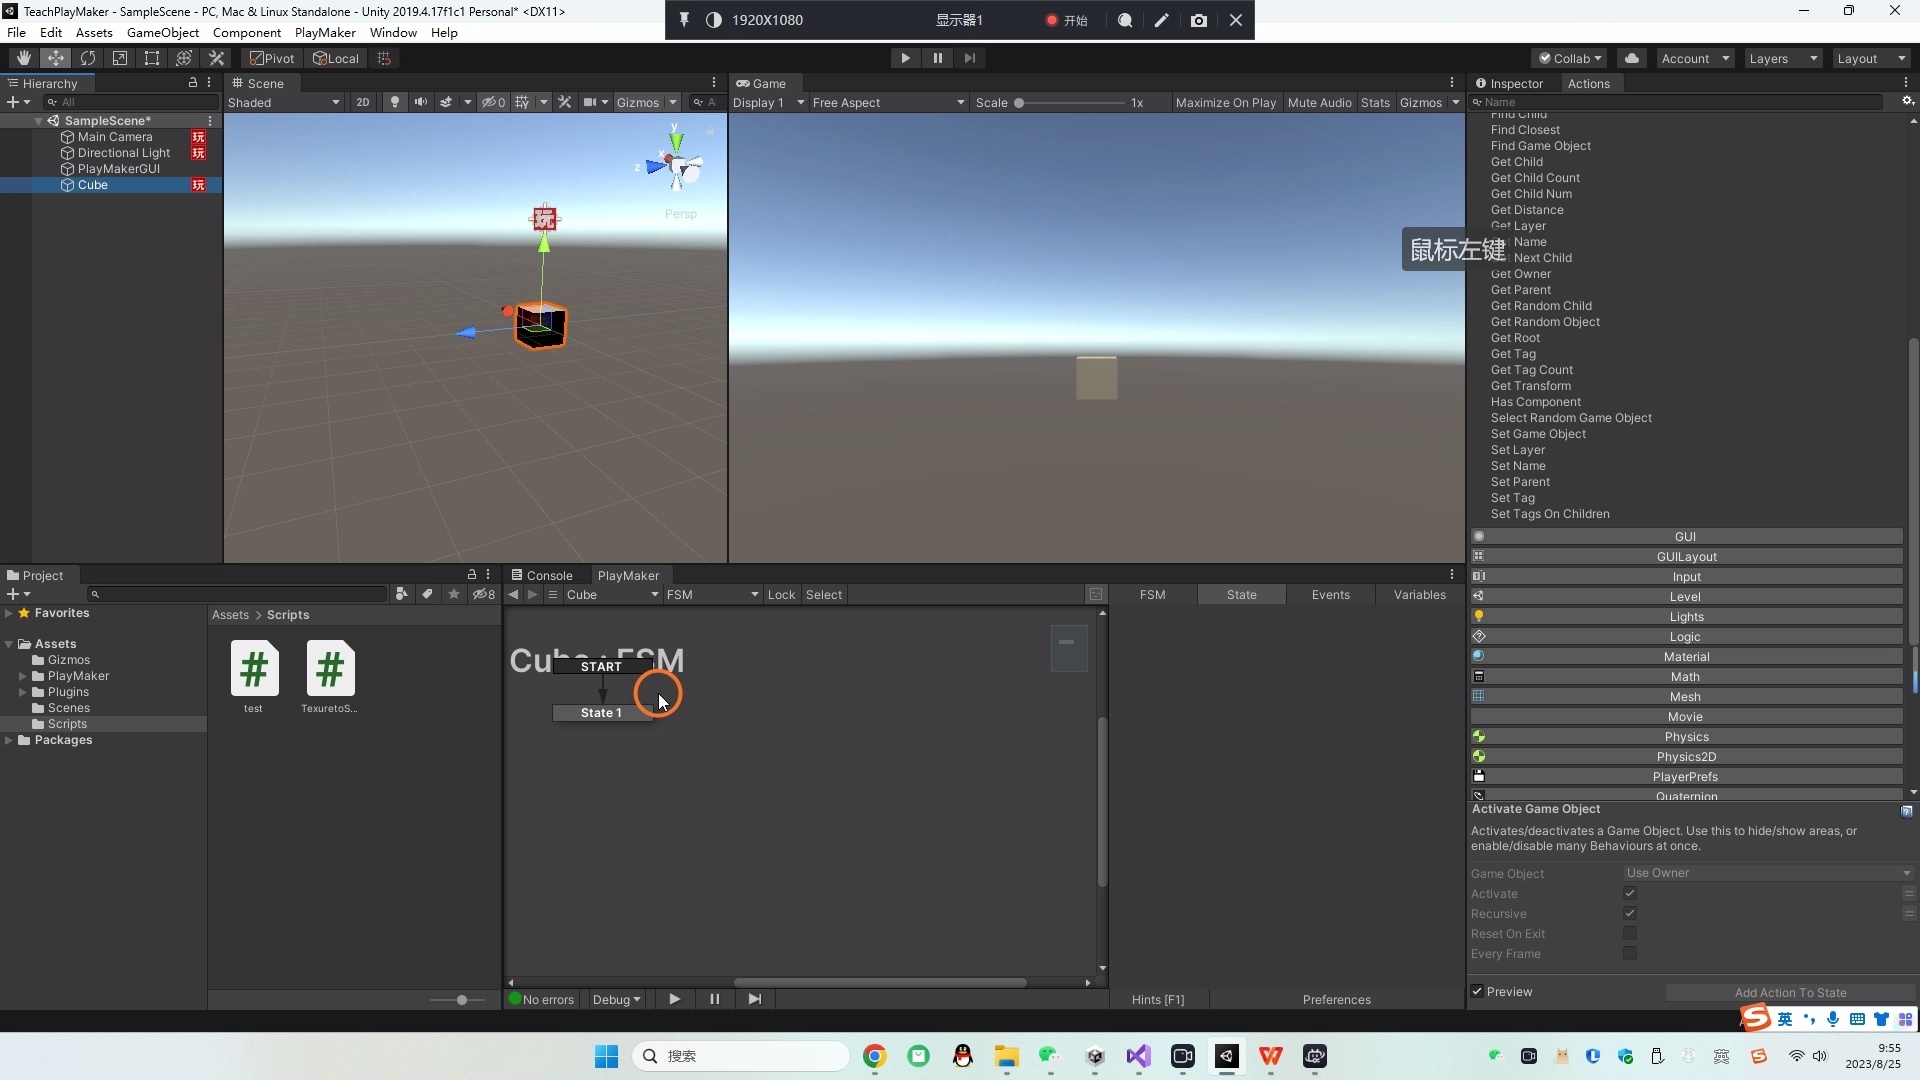Open the Debug dropdown in PlayMaker
The image size is (1920, 1080).
(616, 999)
